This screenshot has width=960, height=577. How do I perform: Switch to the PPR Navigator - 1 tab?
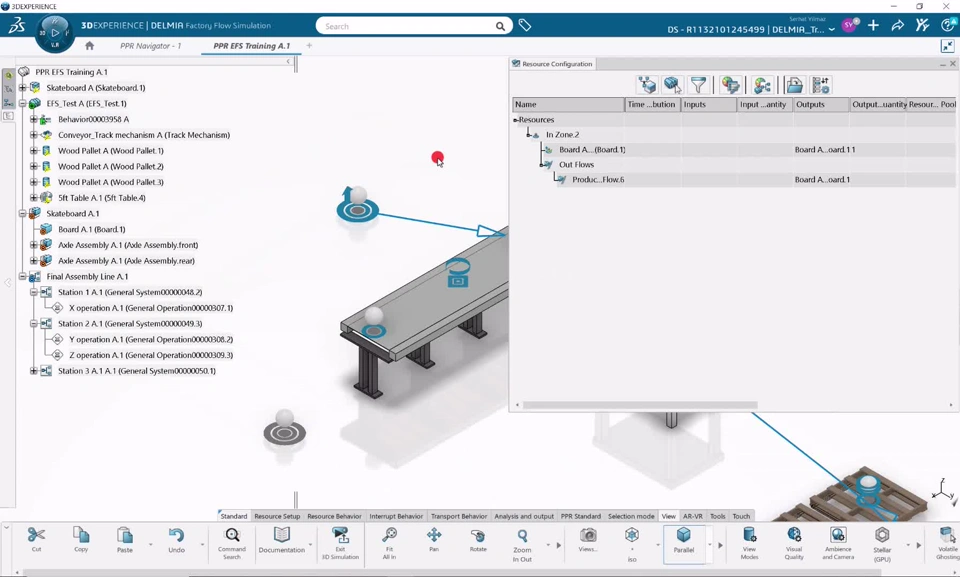coord(151,46)
